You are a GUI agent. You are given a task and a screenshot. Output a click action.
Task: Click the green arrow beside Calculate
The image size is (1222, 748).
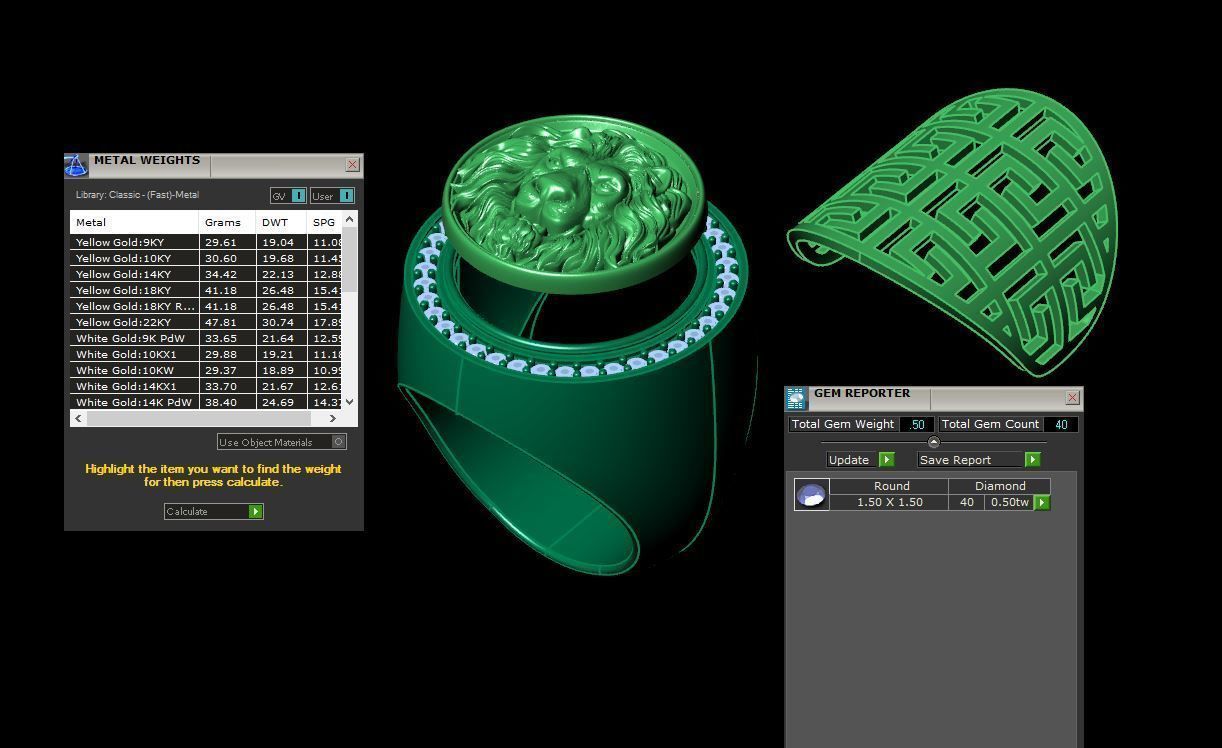[256, 511]
